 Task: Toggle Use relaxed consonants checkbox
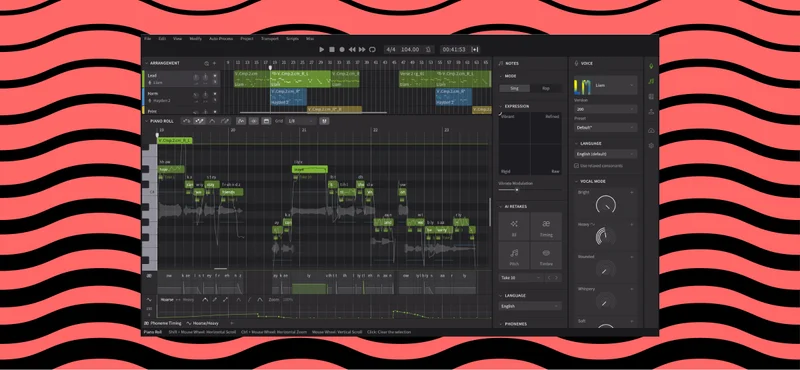coord(577,166)
